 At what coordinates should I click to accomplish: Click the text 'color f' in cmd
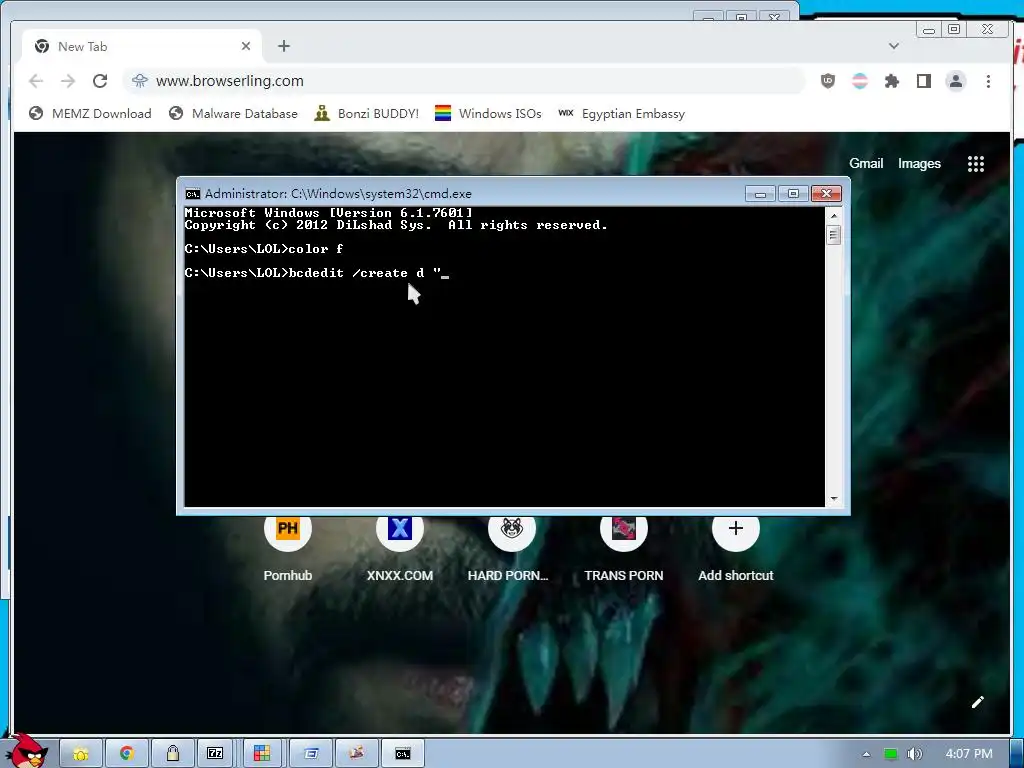click(315, 249)
